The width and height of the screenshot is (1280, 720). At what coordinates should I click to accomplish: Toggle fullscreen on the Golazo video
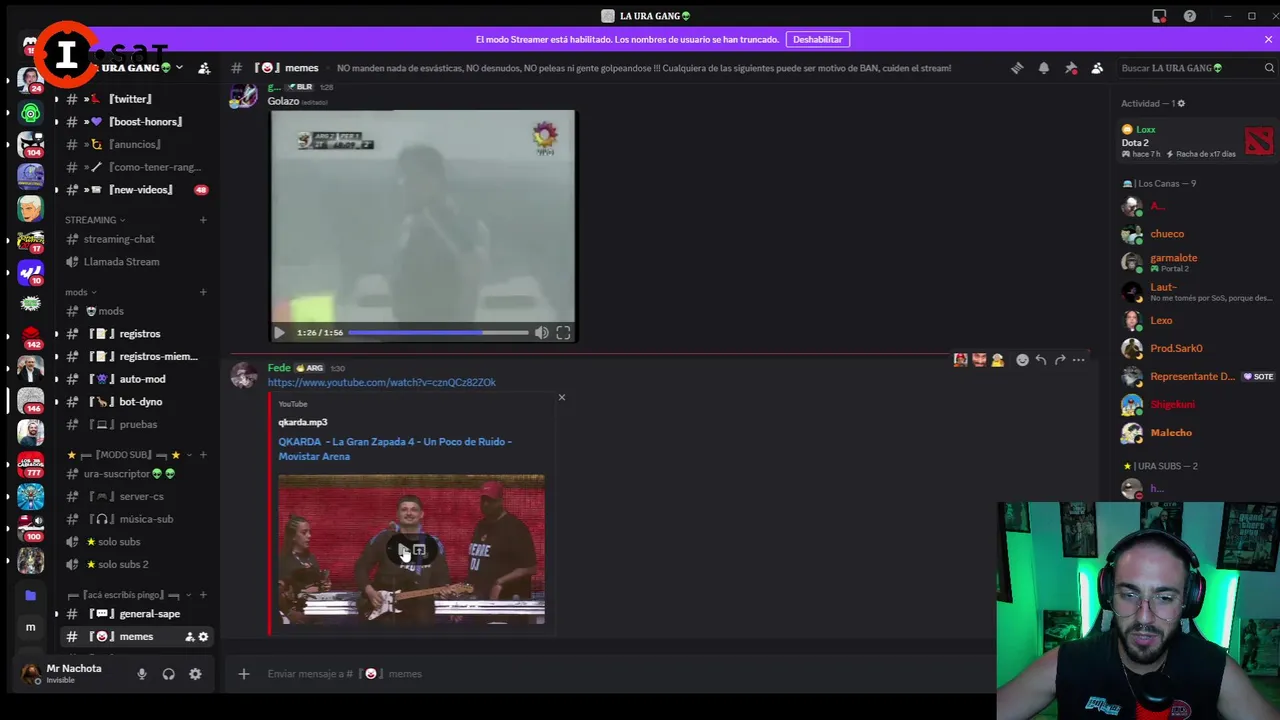pos(563,333)
